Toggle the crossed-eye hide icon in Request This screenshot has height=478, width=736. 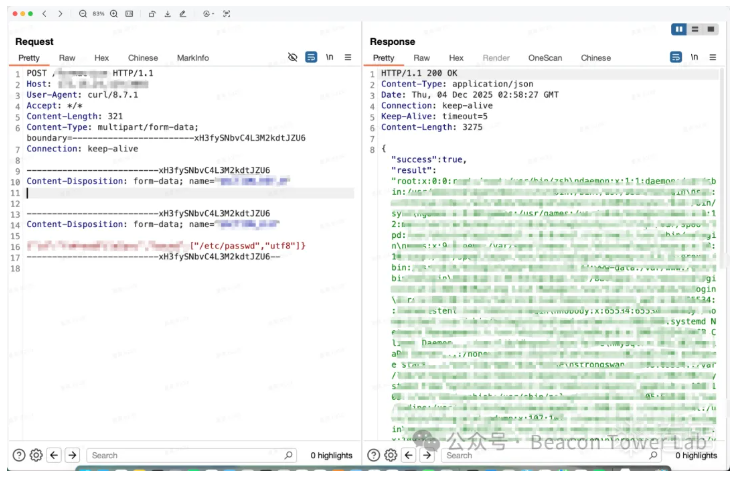click(292, 57)
